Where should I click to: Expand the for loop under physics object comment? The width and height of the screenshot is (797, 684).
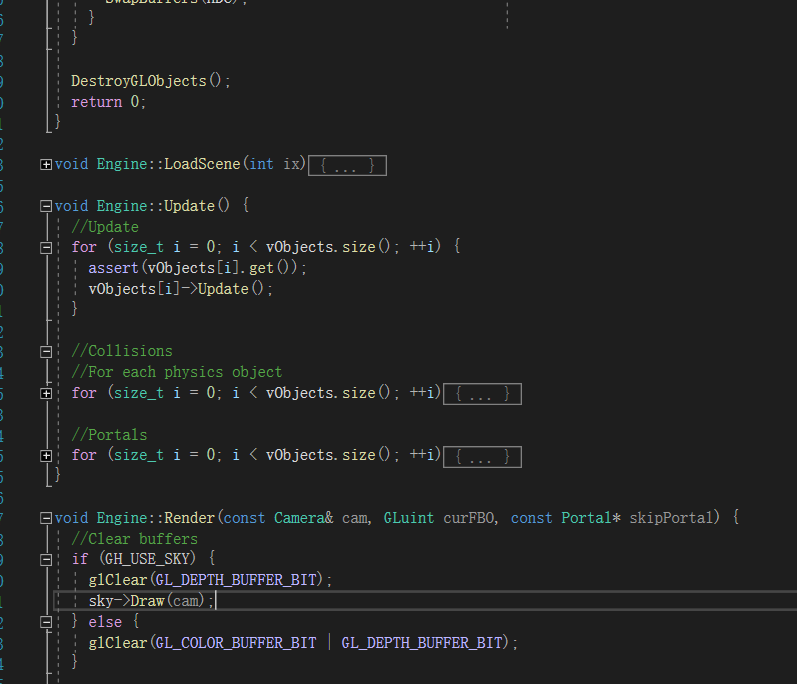click(46, 394)
